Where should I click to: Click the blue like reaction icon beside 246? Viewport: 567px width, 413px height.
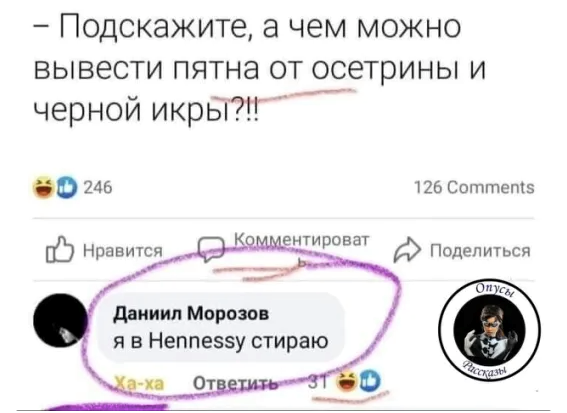pyautogui.click(x=66, y=188)
